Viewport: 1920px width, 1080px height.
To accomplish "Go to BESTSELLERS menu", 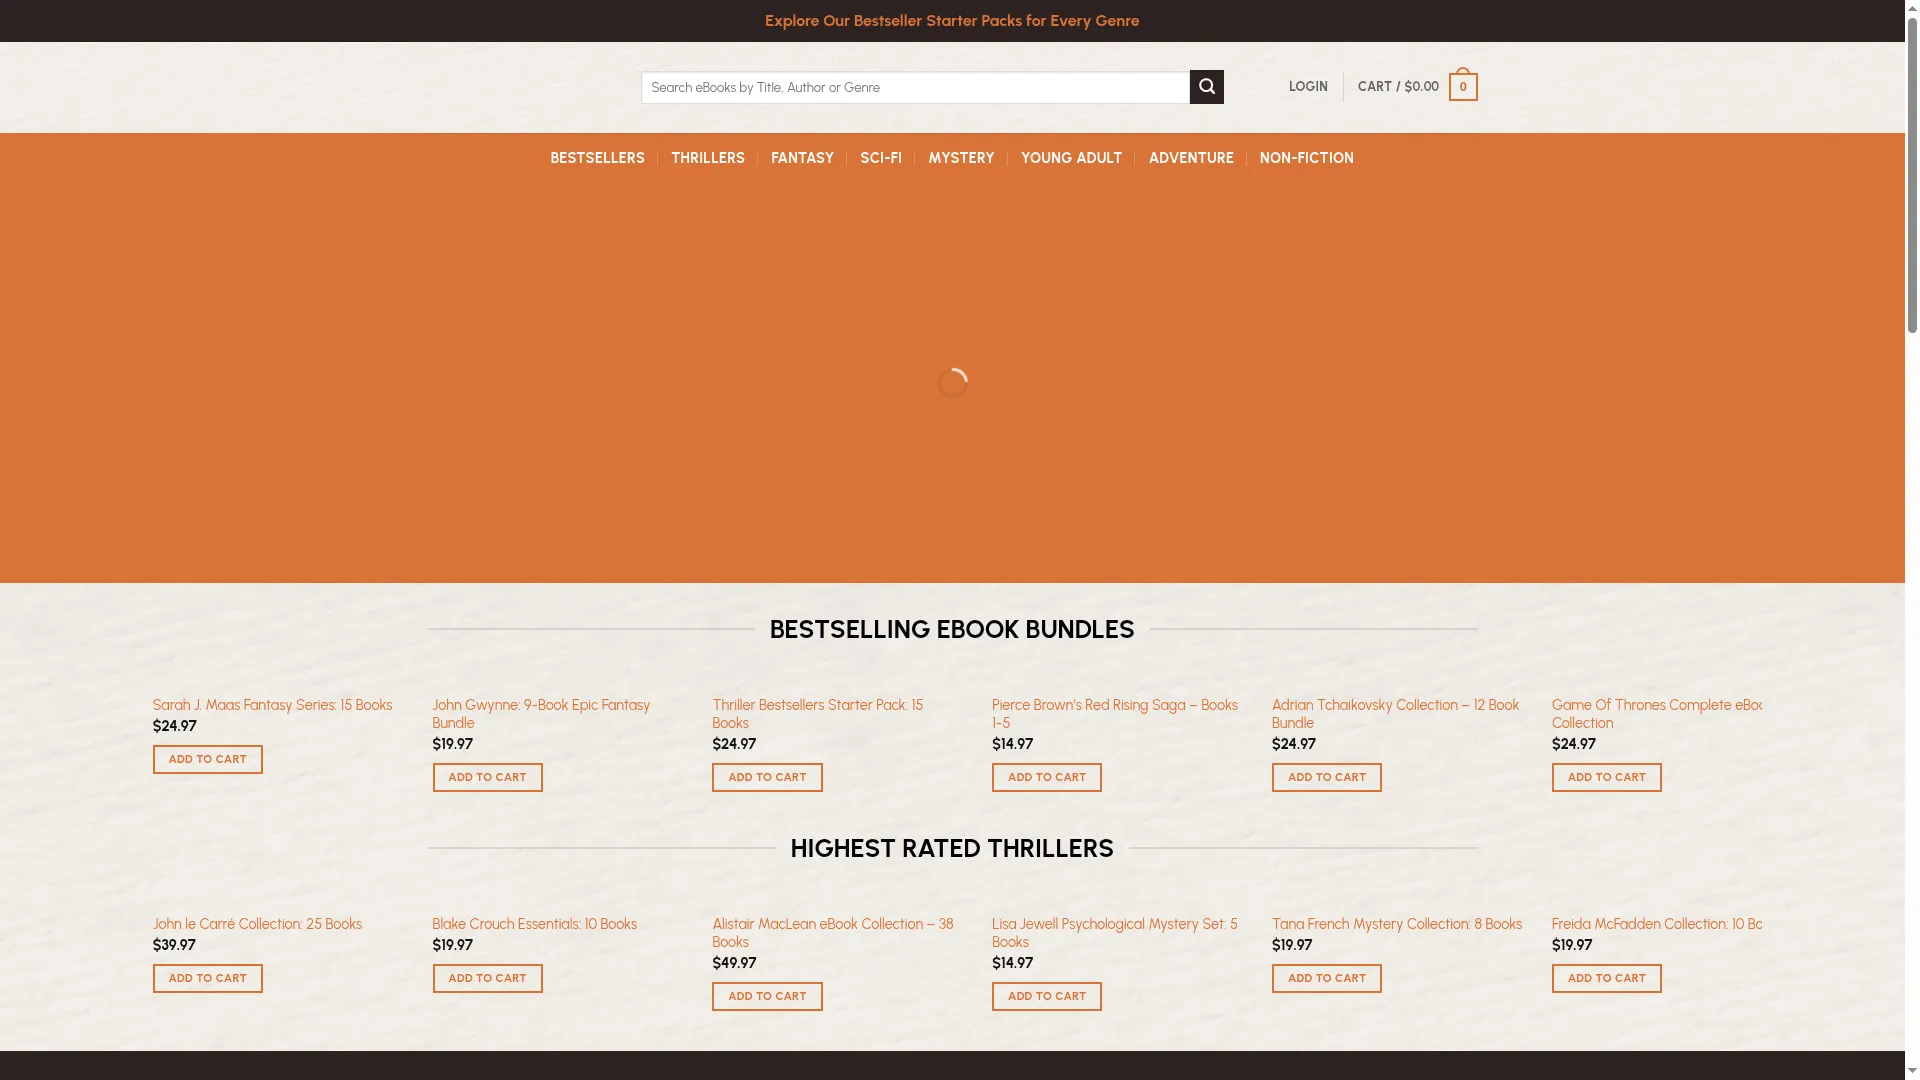I will 597,158.
